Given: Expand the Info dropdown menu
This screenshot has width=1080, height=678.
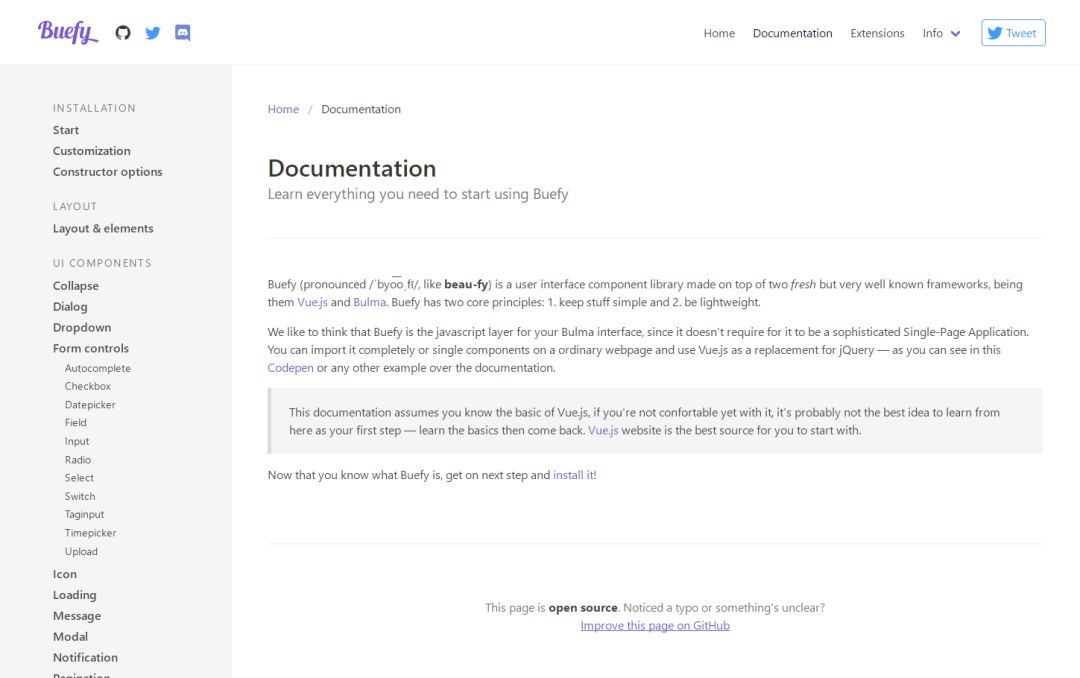Looking at the screenshot, I should click(941, 33).
